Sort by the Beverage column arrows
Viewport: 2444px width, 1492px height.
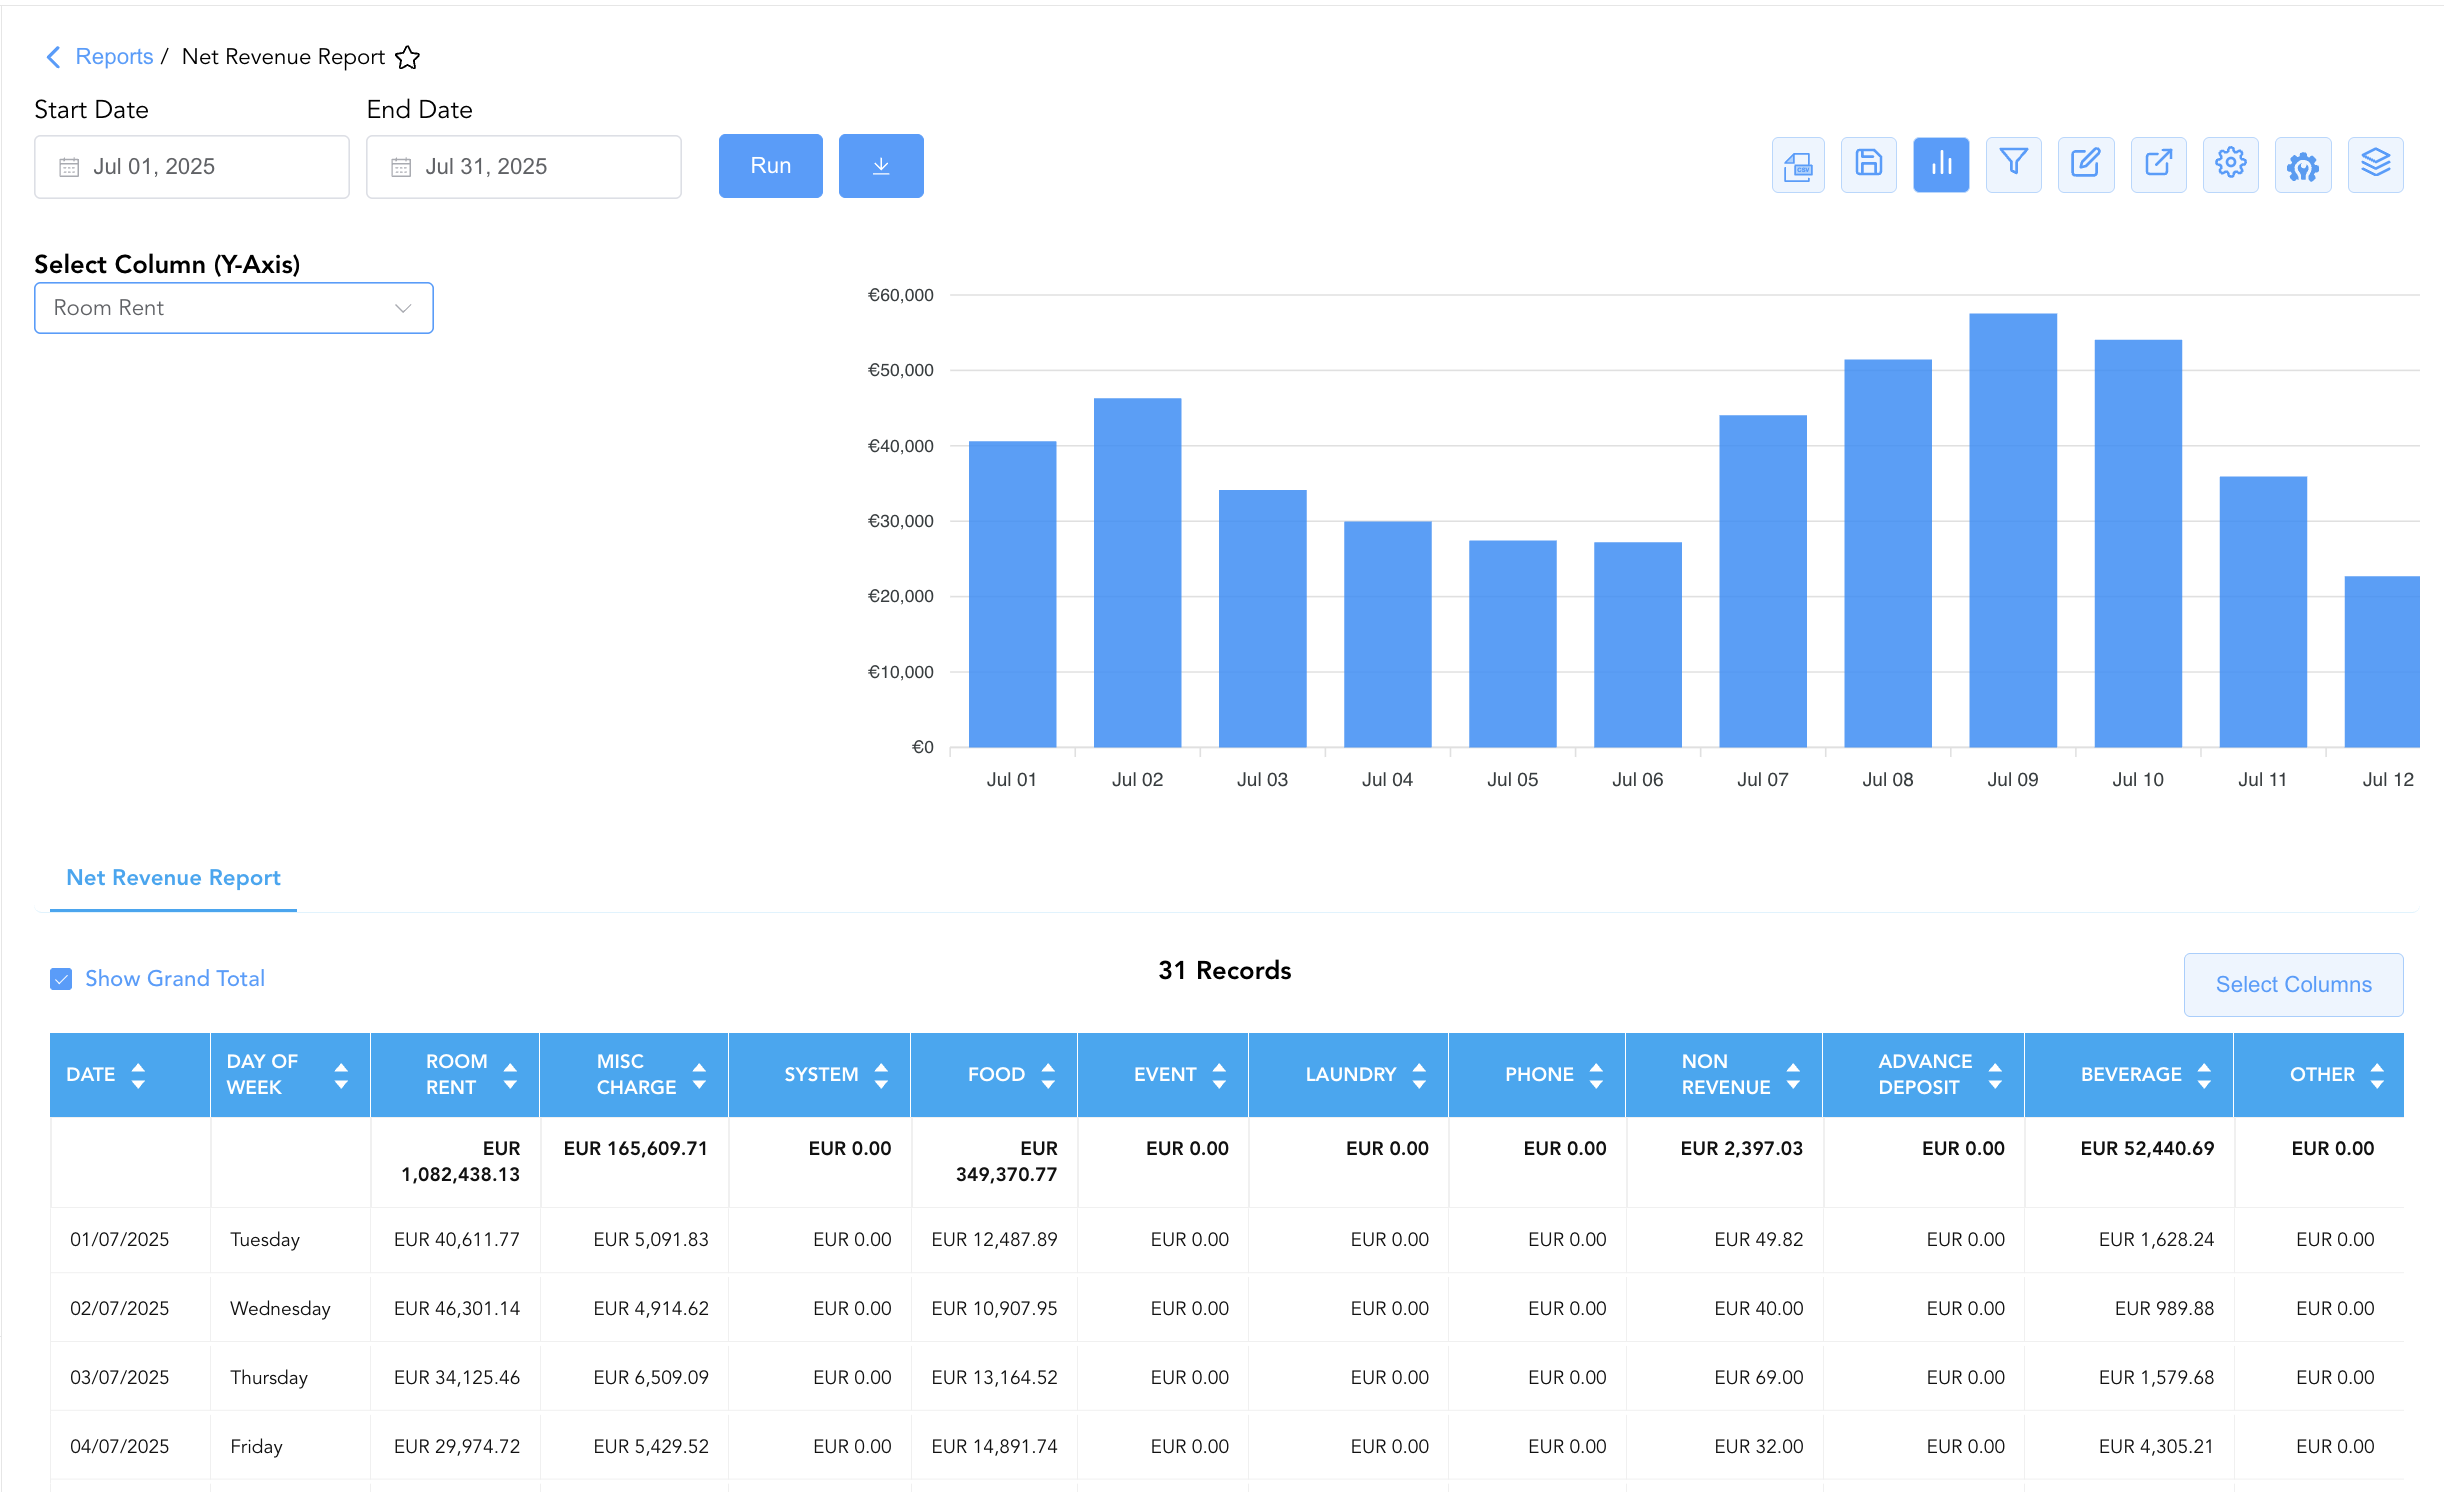[2204, 1075]
